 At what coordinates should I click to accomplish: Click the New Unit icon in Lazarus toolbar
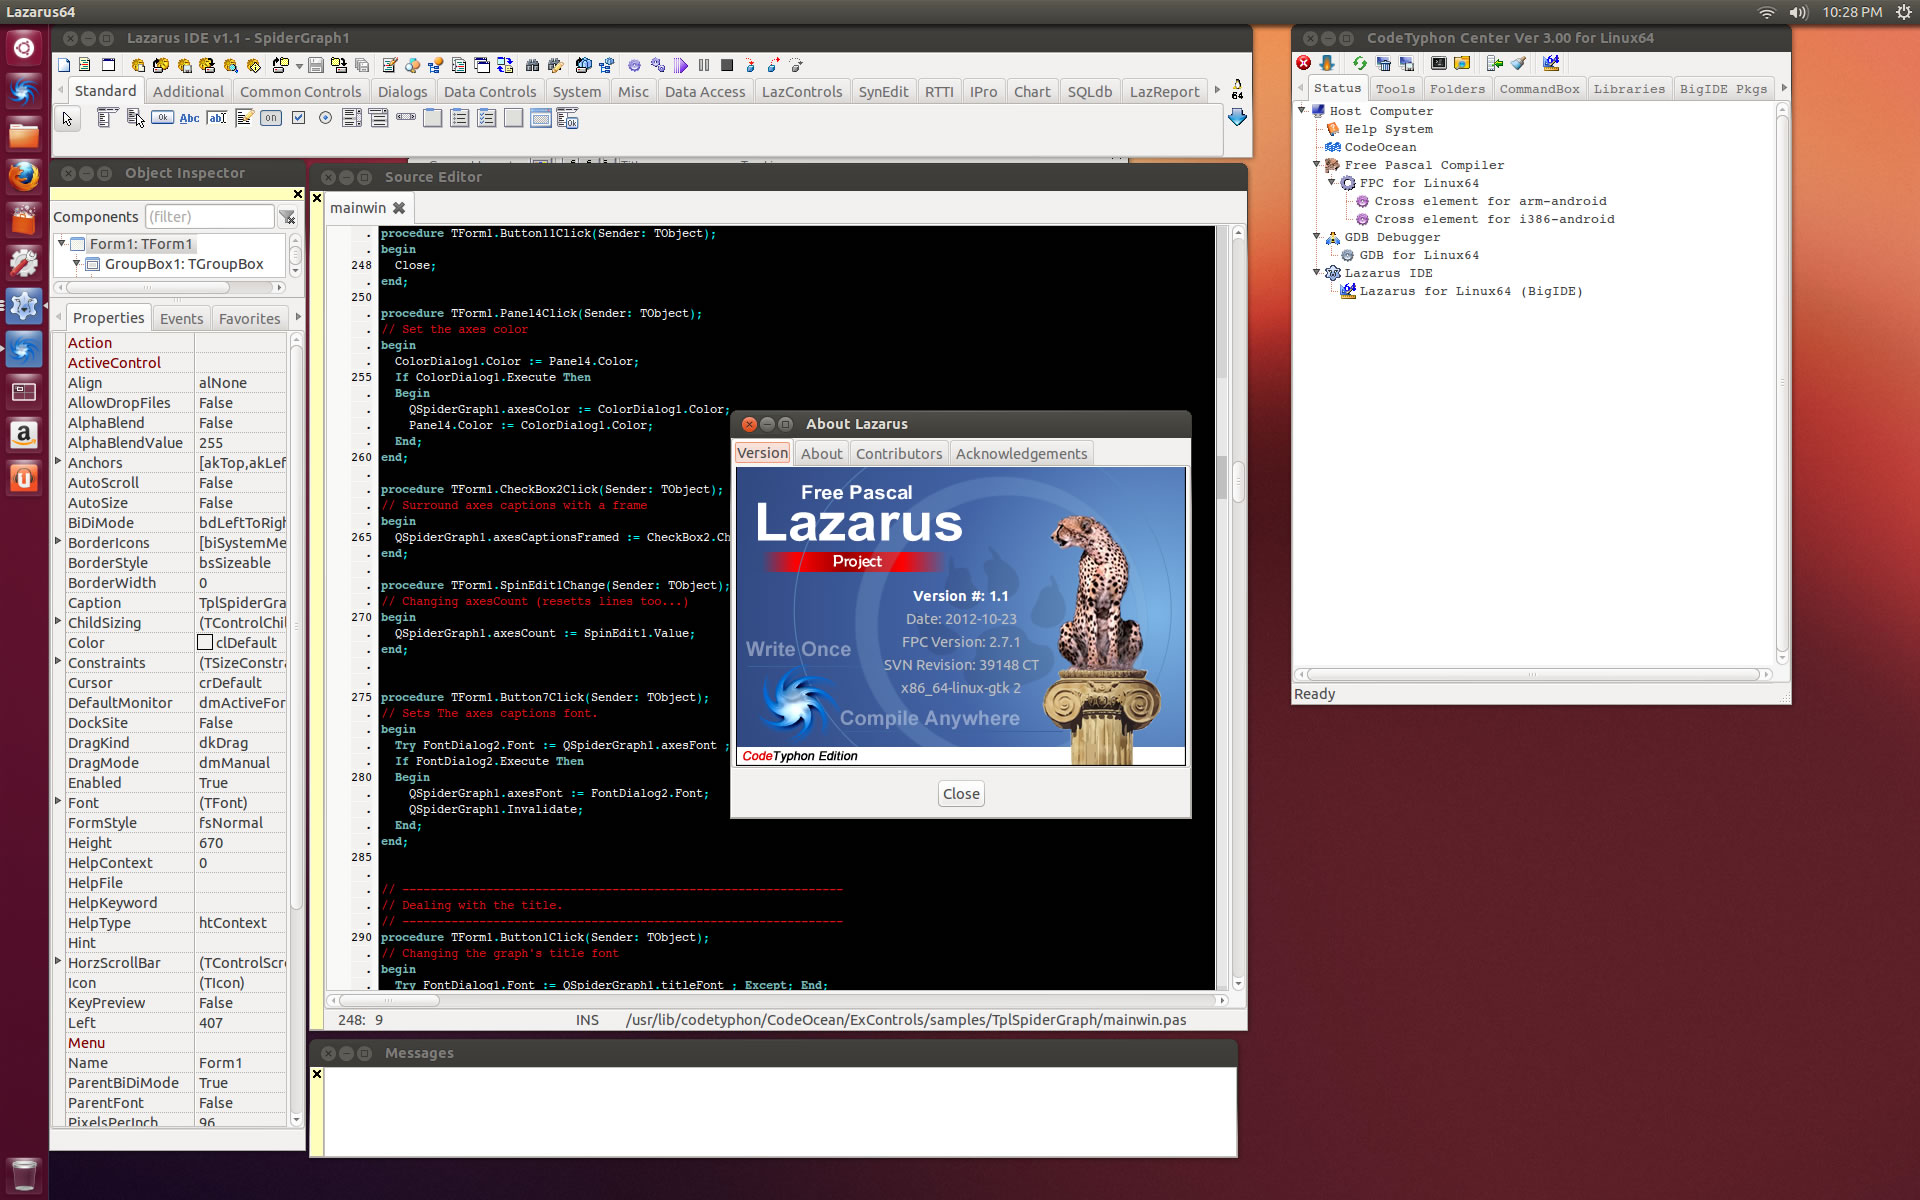[85, 65]
